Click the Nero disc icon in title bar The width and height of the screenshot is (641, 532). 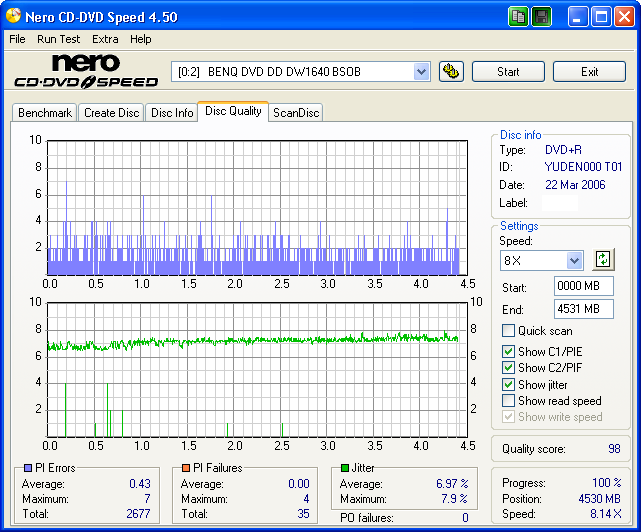(14, 16)
